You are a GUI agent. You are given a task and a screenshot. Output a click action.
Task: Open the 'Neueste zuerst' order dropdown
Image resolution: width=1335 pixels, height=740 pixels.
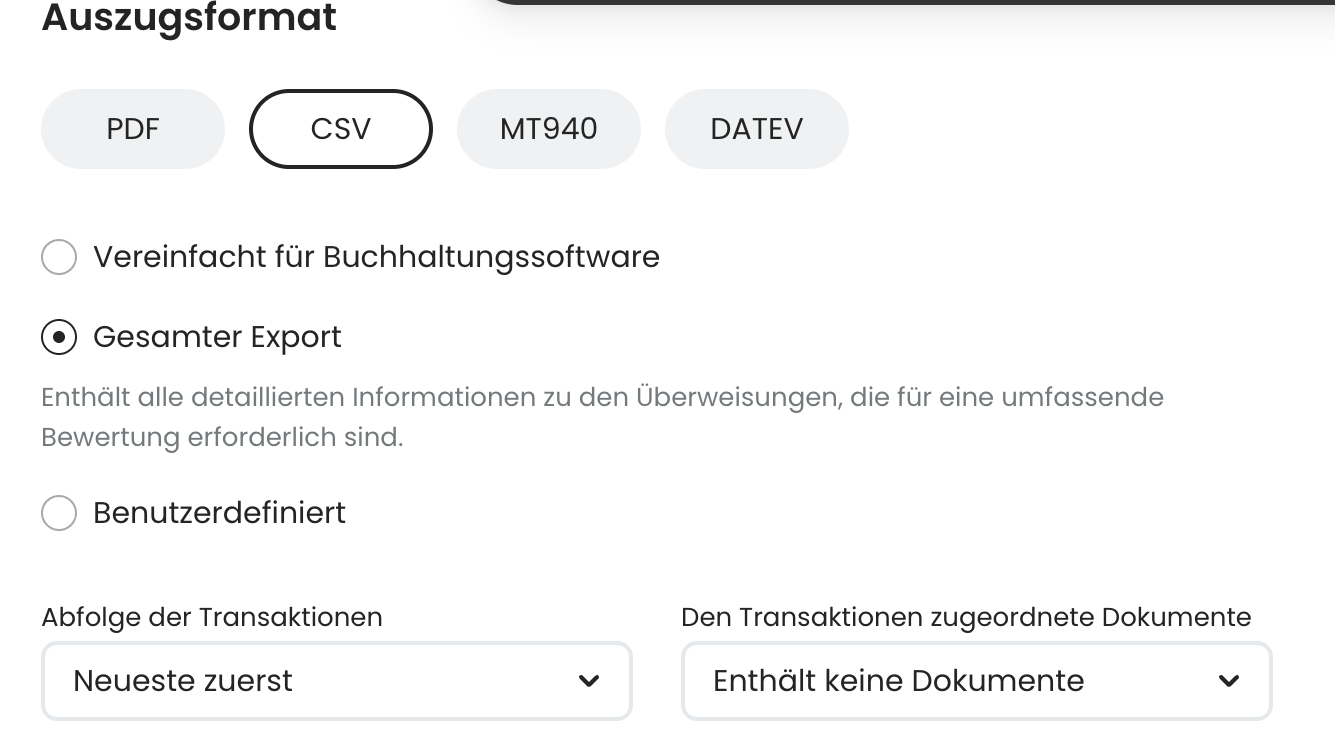[320, 681]
